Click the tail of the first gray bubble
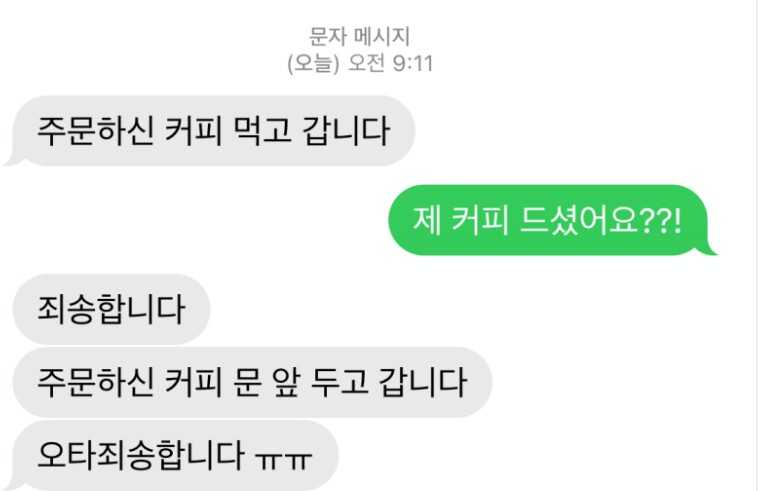Image resolution: width=760 pixels, height=491 pixels. pos(12,160)
